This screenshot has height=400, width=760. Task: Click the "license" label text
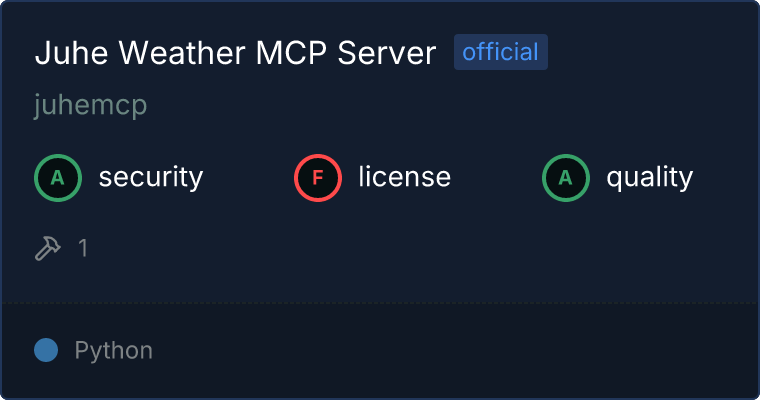(x=405, y=177)
